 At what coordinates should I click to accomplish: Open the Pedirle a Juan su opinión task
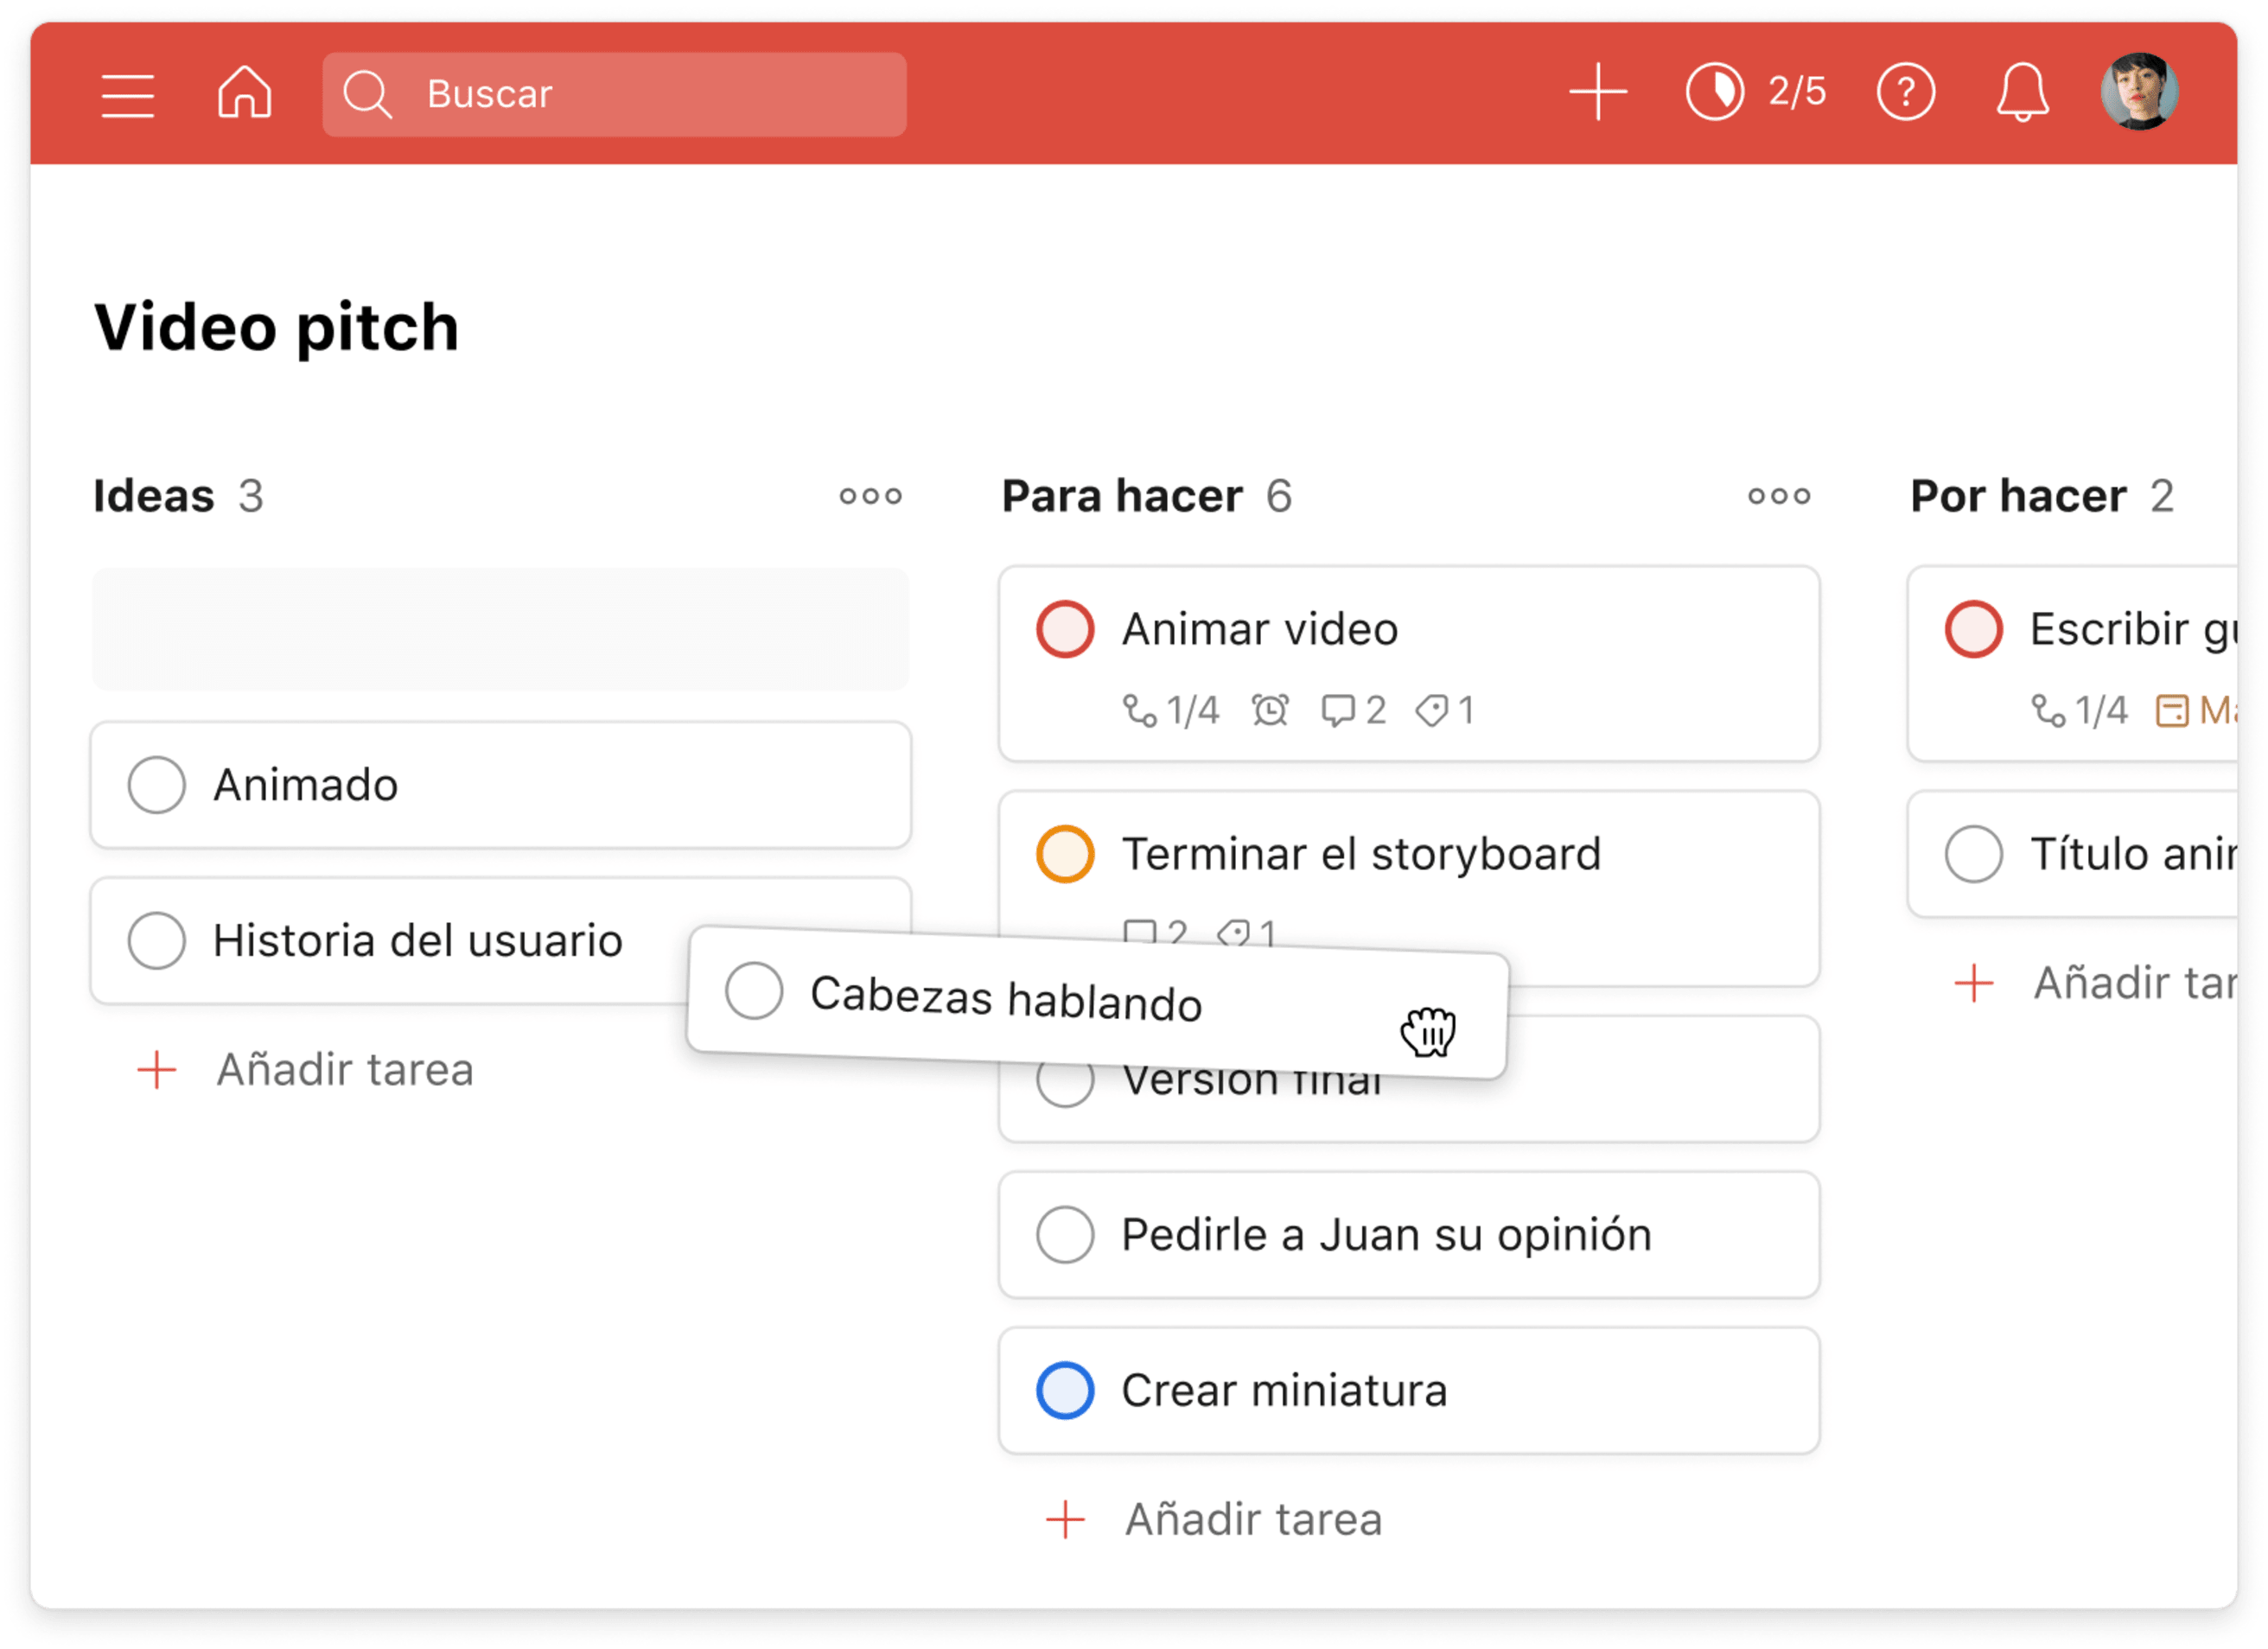1409,1235
